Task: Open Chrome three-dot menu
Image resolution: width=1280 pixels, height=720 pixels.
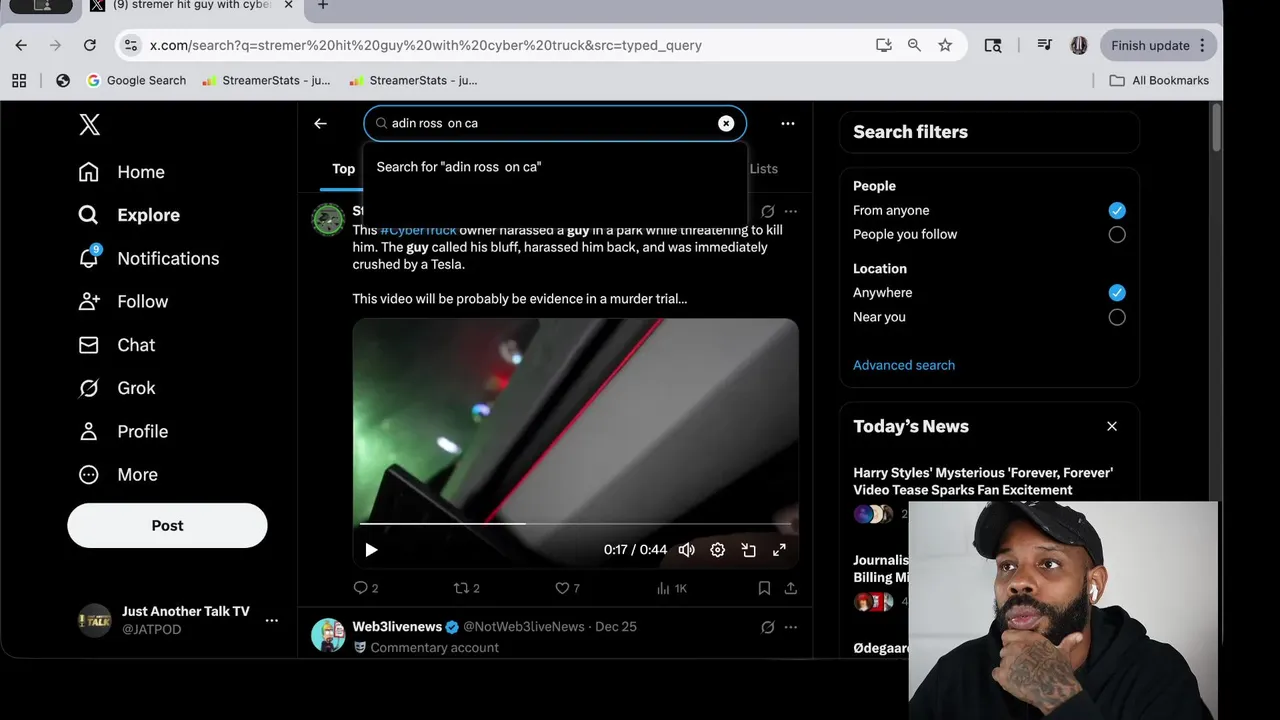Action: click(x=1202, y=45)
